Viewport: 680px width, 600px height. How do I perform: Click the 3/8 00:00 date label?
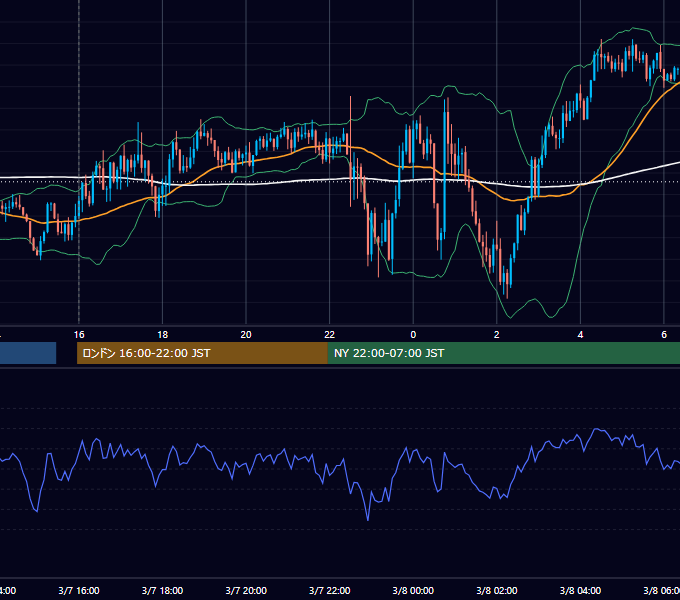coord(413,590)
